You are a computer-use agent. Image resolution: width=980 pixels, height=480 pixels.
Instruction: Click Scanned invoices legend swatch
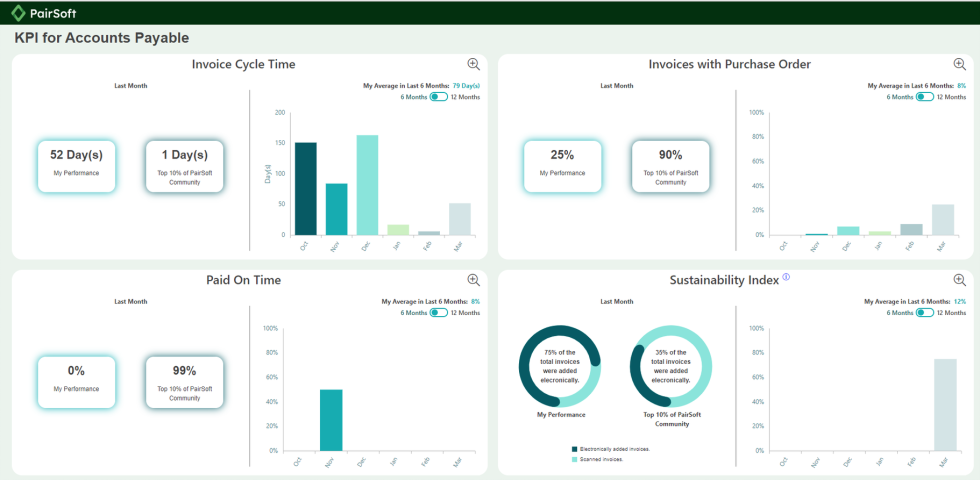pyautogui.click(x=574, y=459)
